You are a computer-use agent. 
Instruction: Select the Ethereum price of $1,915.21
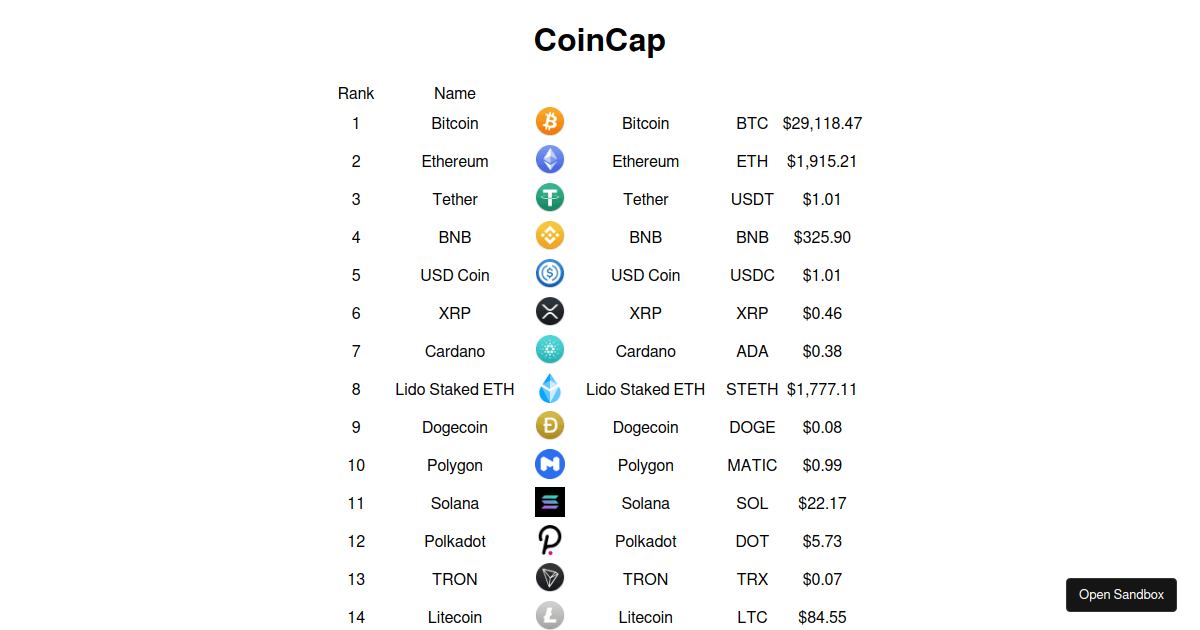(x=822, y=161)
